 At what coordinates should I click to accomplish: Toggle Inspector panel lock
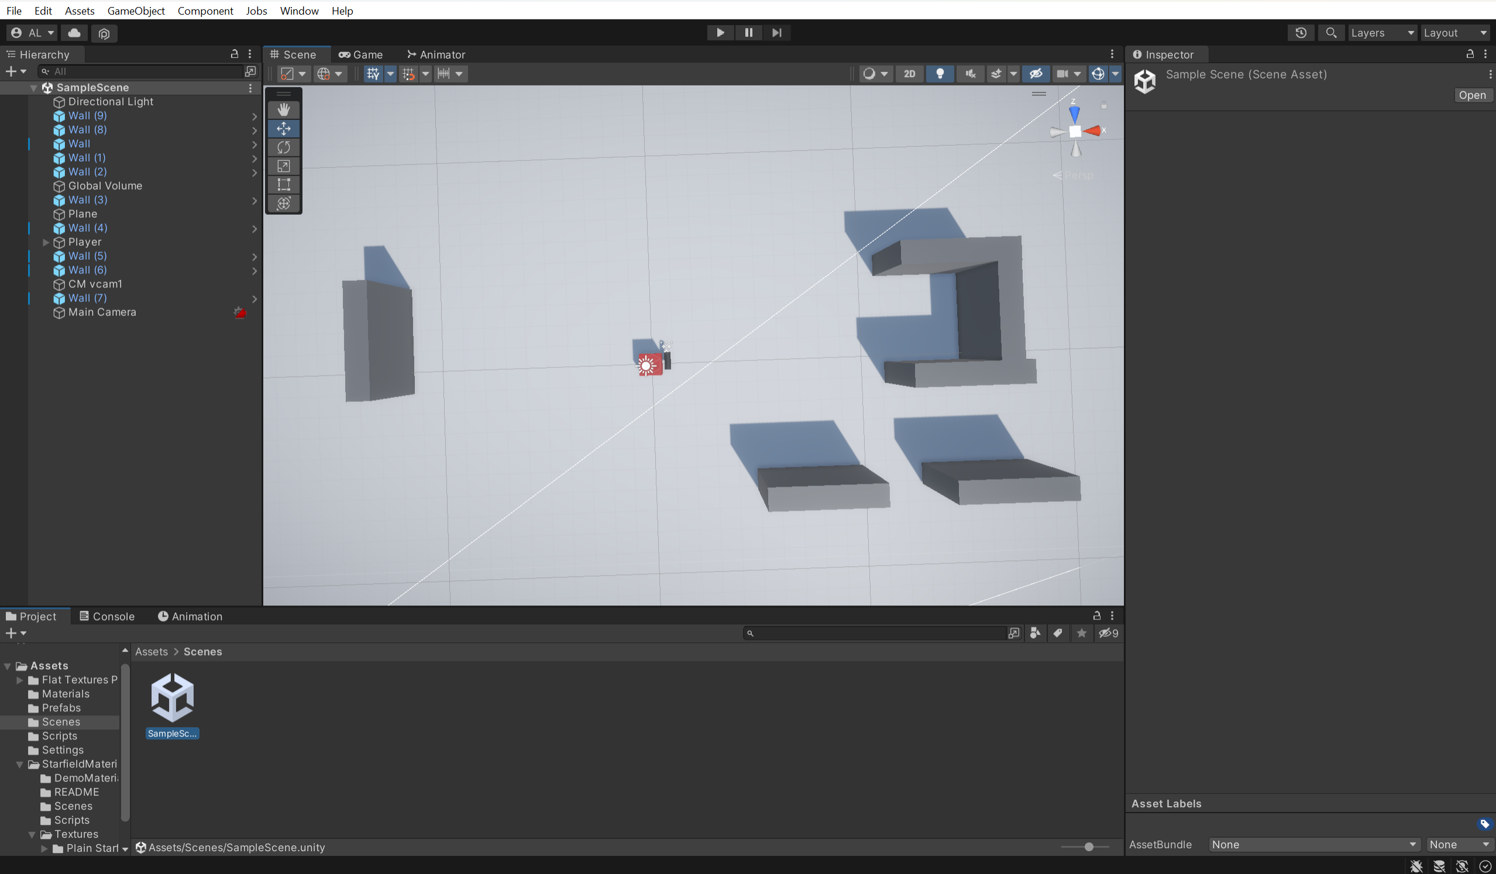pos(1470,54)
